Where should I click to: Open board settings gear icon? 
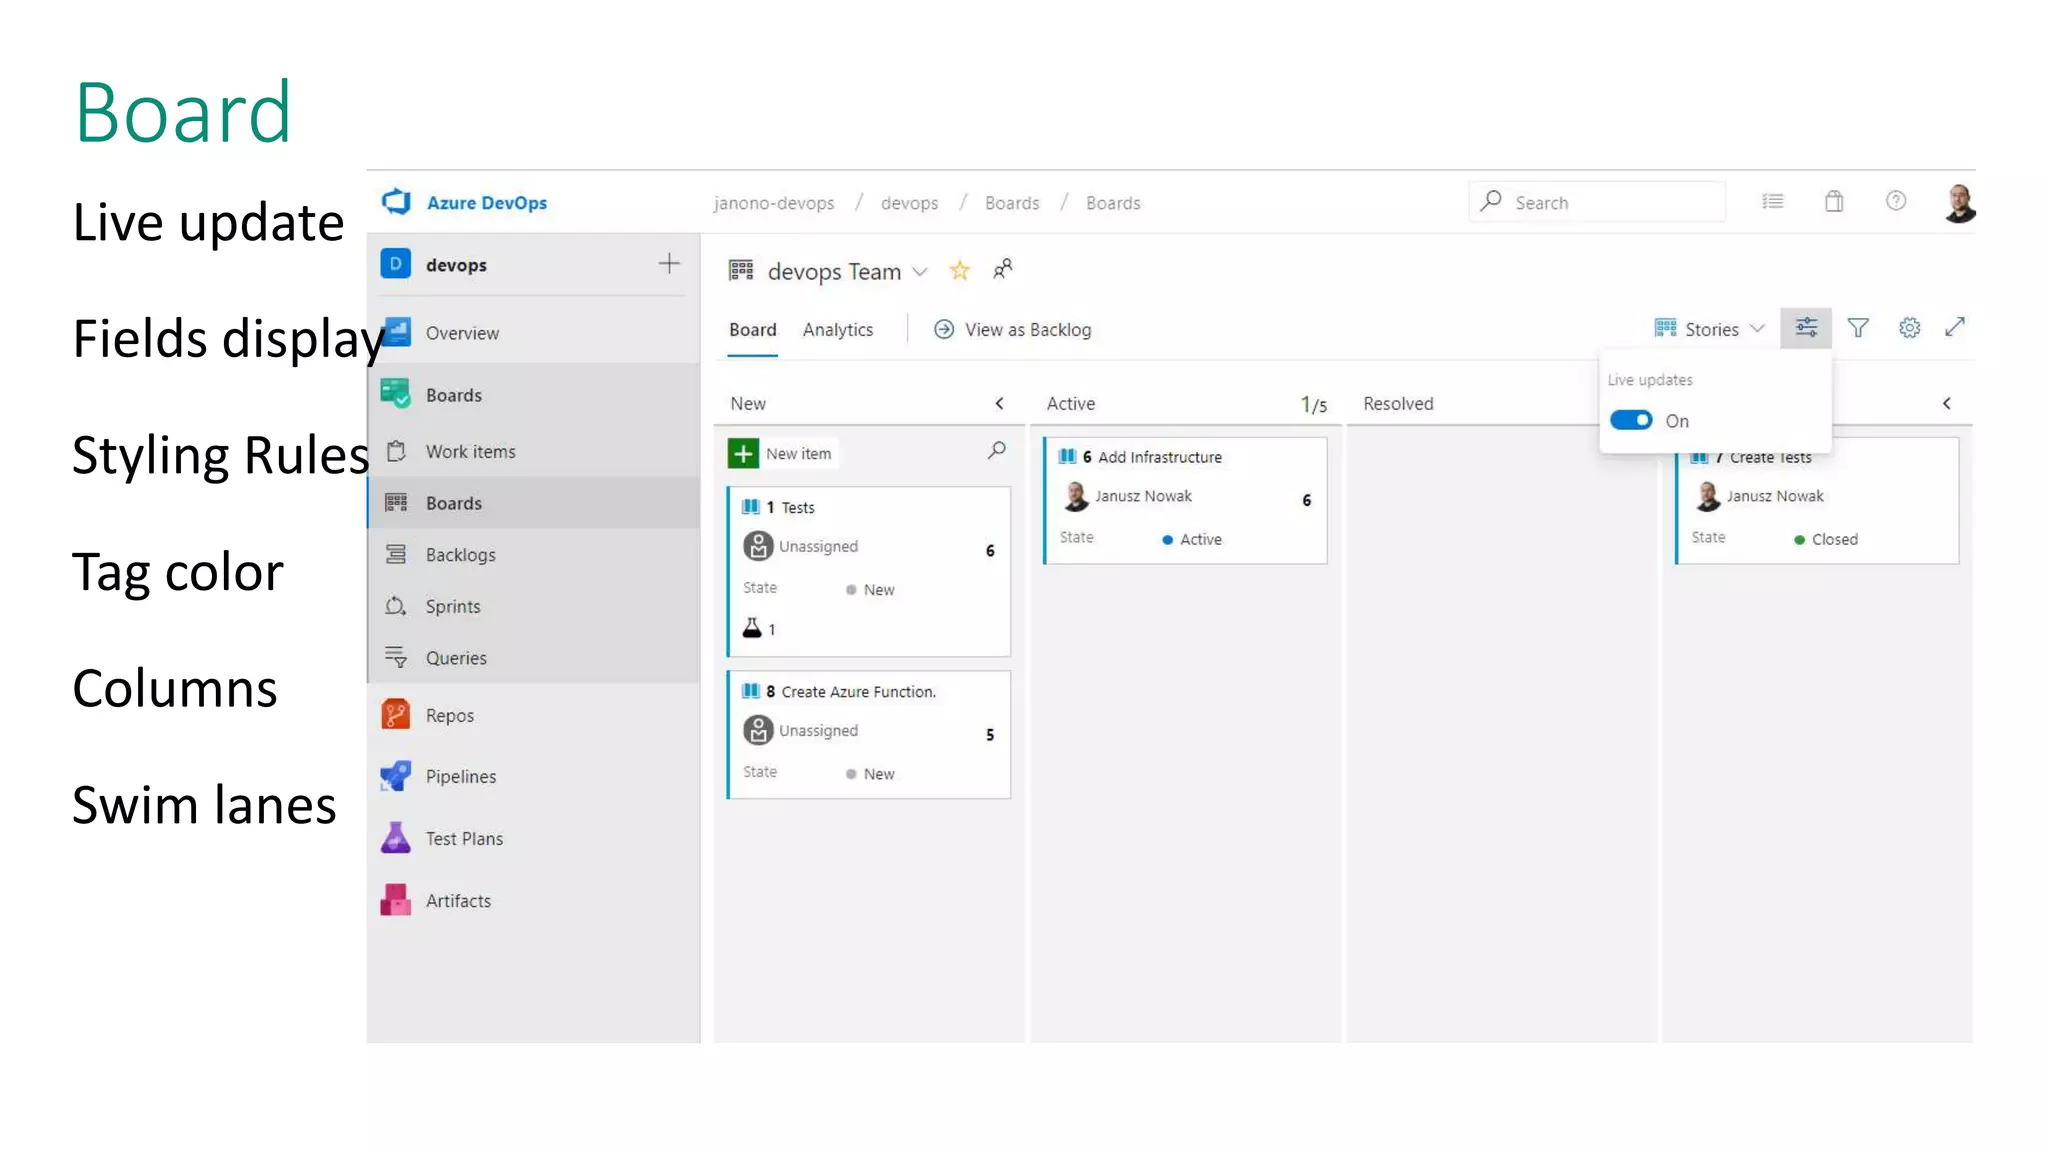(x=1909, y=328)
